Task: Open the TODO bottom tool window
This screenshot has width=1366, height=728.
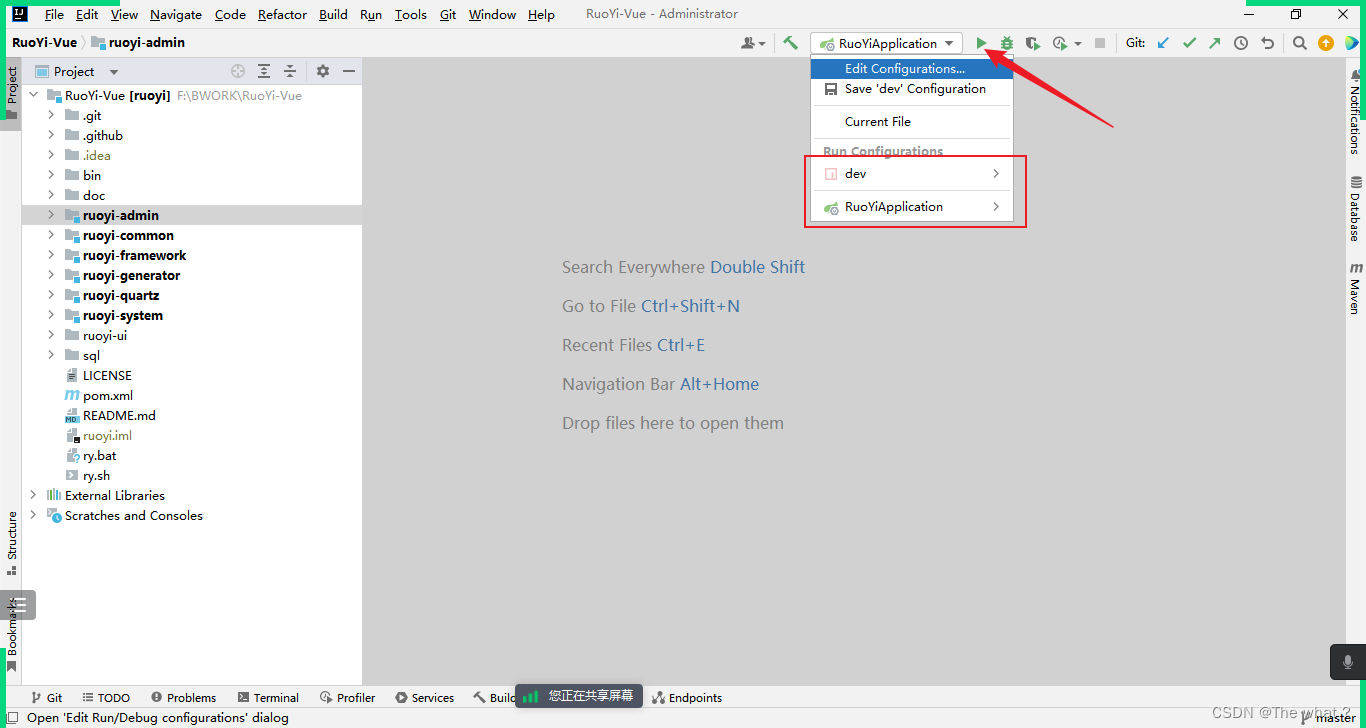Action: pos(106,698)
